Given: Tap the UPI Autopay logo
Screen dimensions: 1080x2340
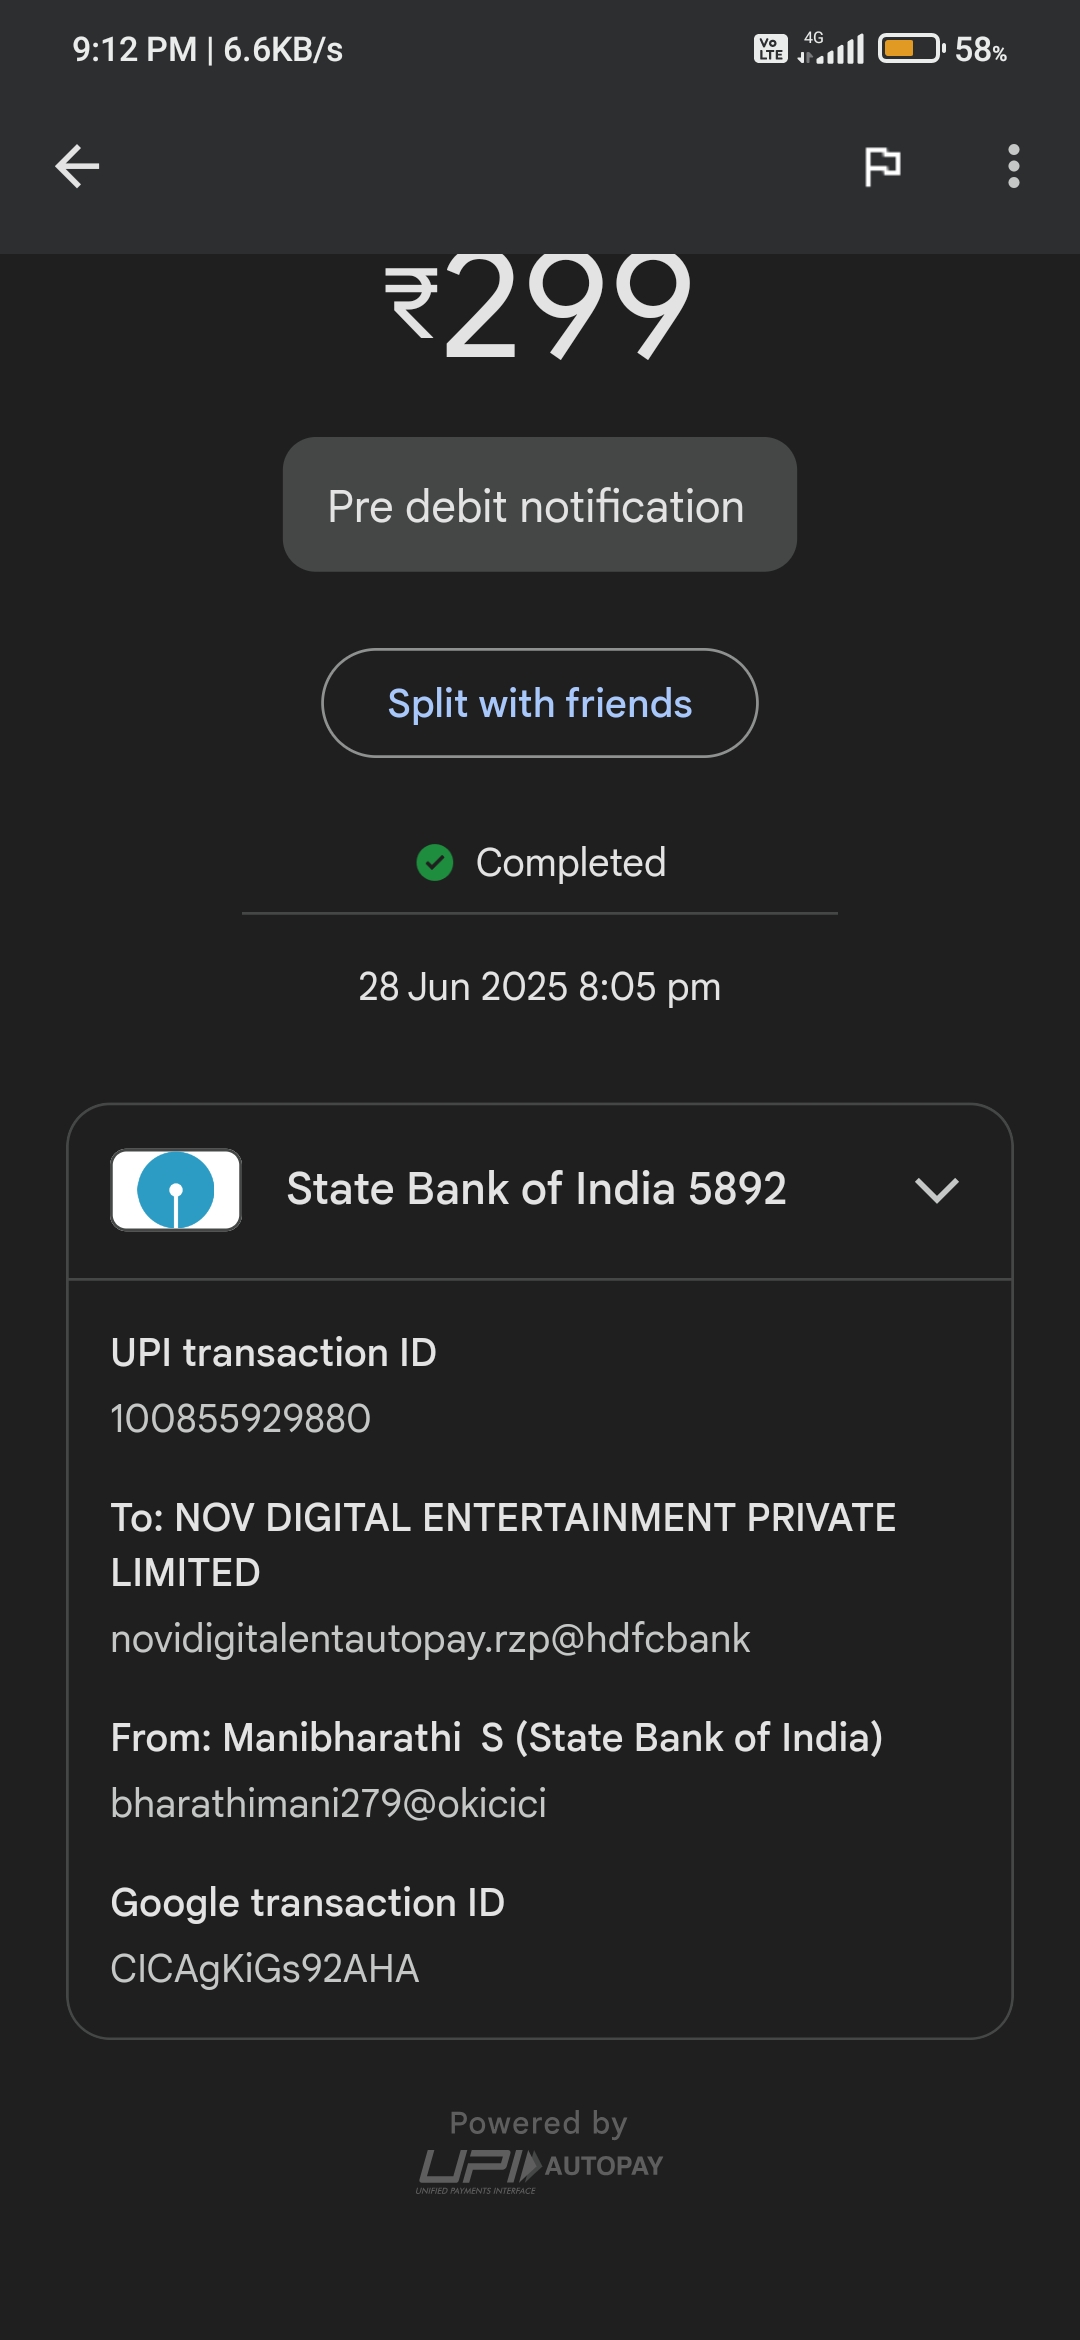Looking at the screenshot, I should coord(540,2168).
